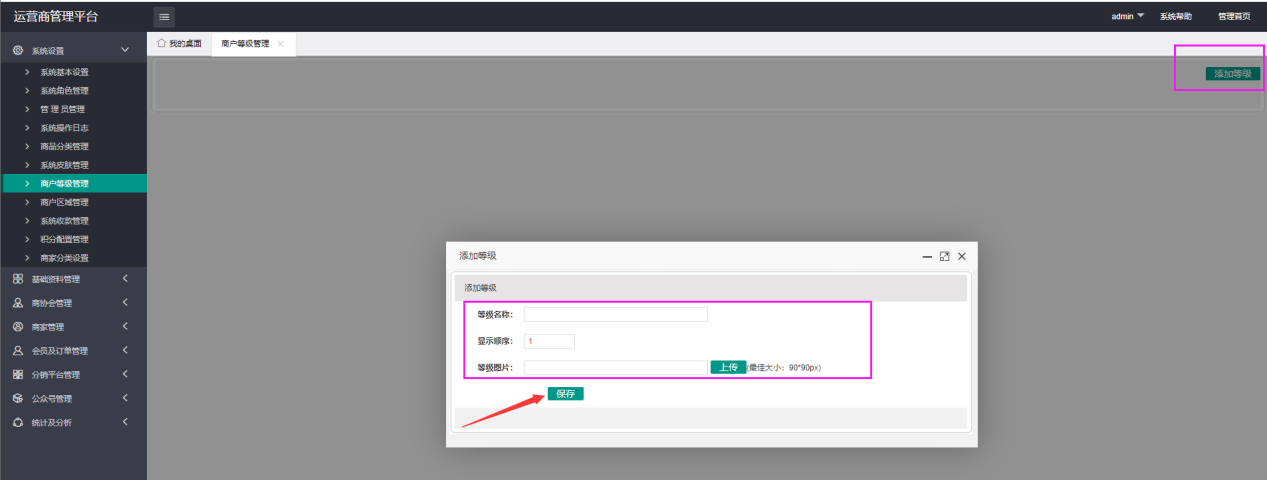Click the 商协会管理 sidebar icon
Image resolution: width=1267 pixels, height=480 pixels.
point(18,303)
